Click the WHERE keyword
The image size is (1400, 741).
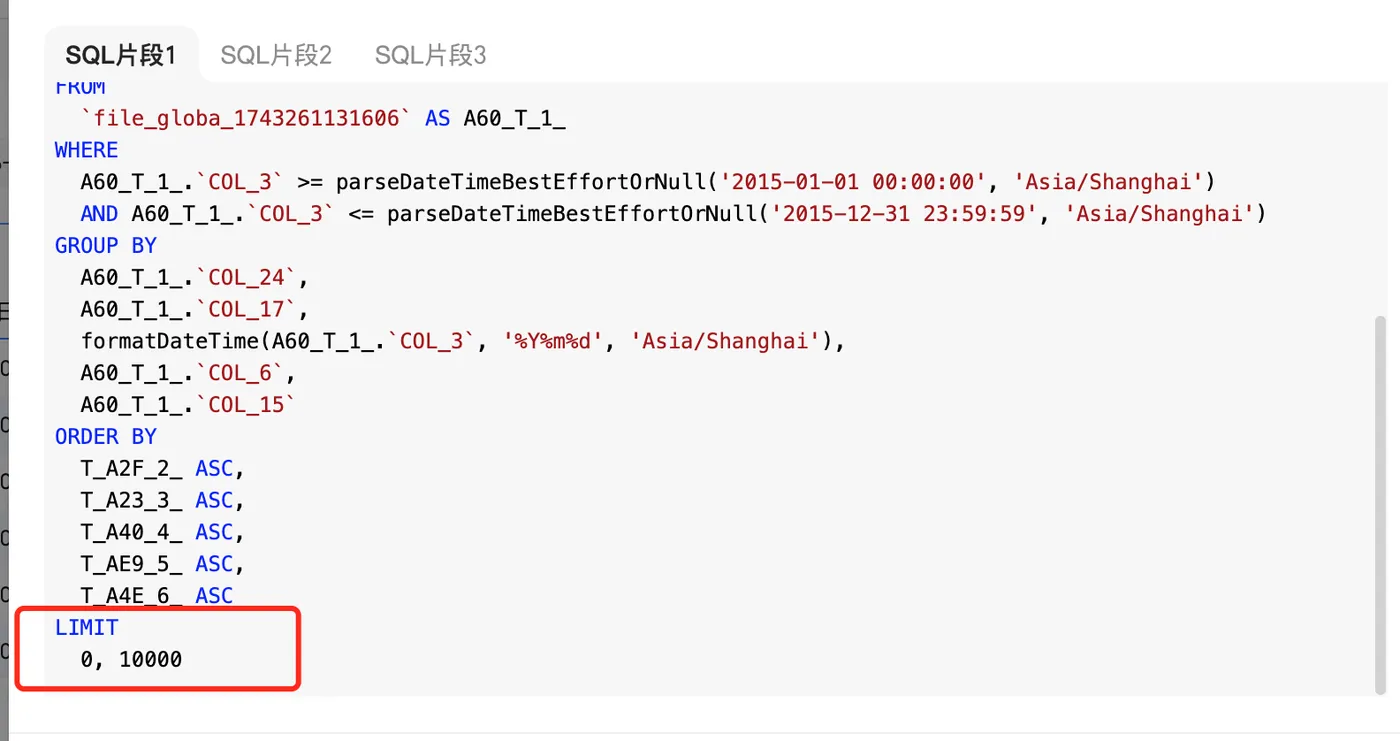[86, 150]
